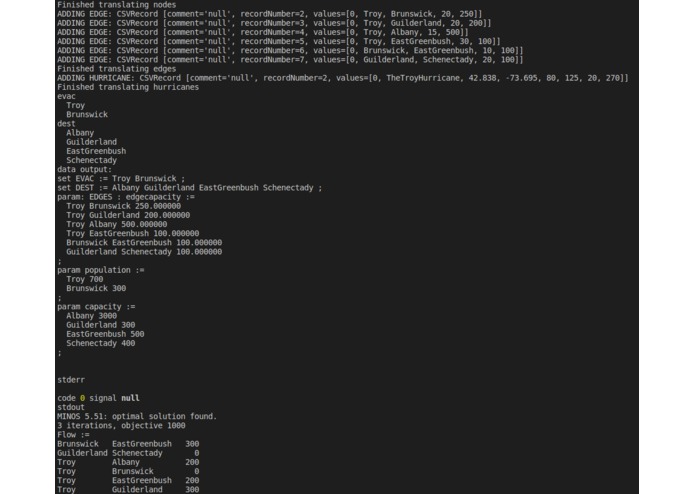
Task: Click the '3 iterations, objective 1000' line
Action: pyautogui.click(x=121, y=426)
